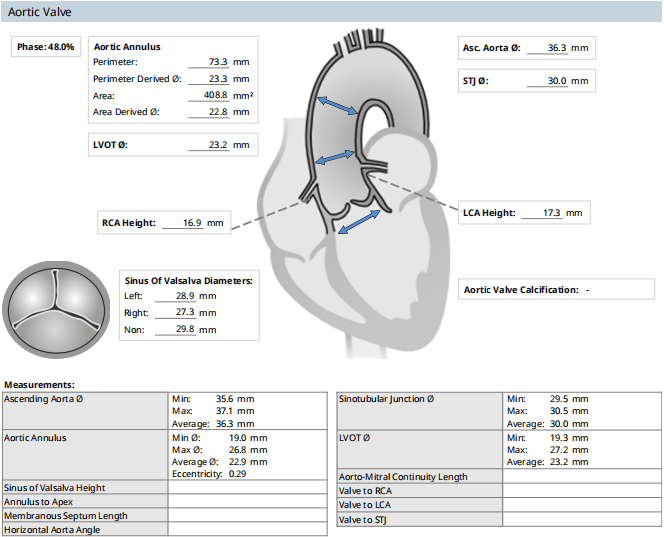Screen dimensions: 664x537
Task: Click the Phase 48.0% label box
Action: pos(46,48)
